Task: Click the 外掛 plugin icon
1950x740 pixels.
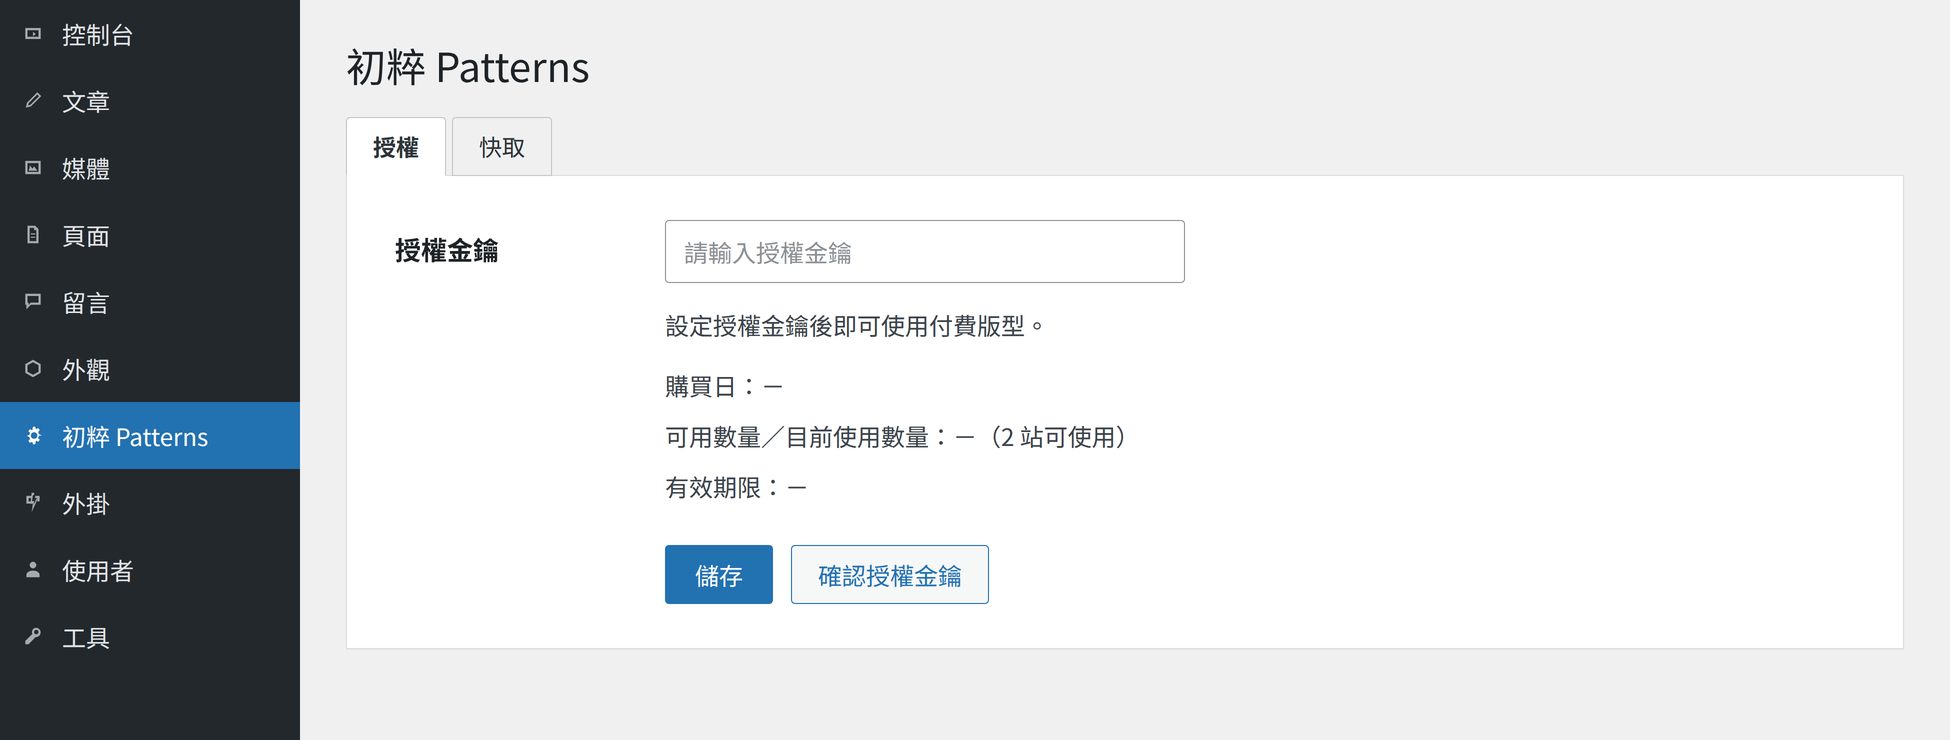Action: click(33, 502)
